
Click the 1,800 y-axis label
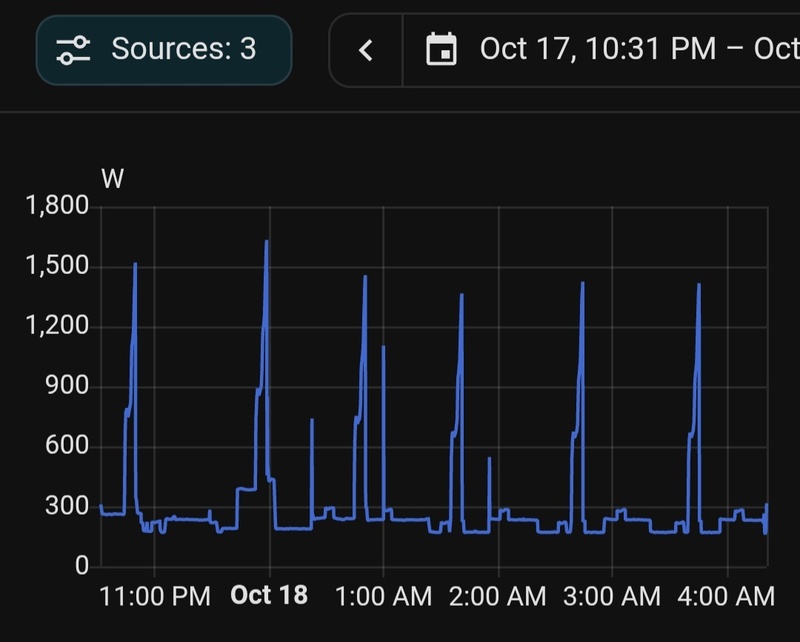pos(57,206)
